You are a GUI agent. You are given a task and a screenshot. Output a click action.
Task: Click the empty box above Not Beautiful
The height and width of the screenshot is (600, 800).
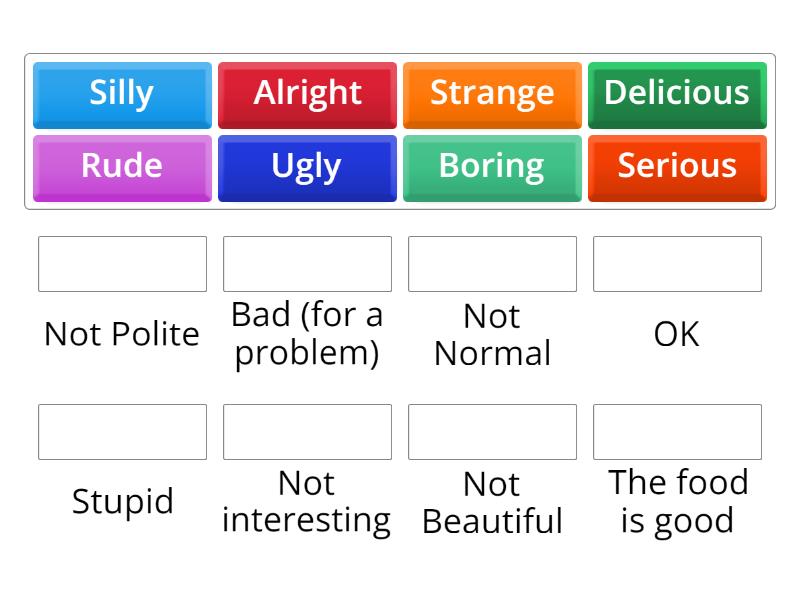[492, 432]
